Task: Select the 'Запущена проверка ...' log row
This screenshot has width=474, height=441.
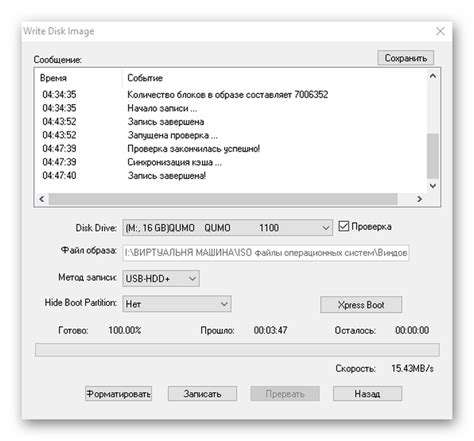Action: coord(231,135)
